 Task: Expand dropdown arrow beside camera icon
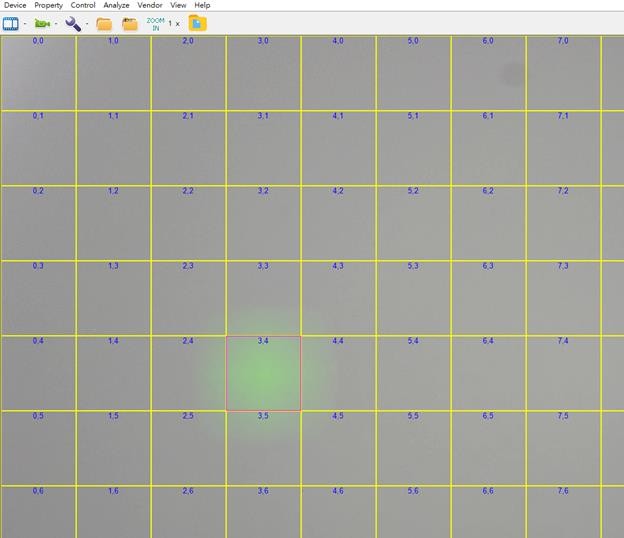[x=56, y=23]
